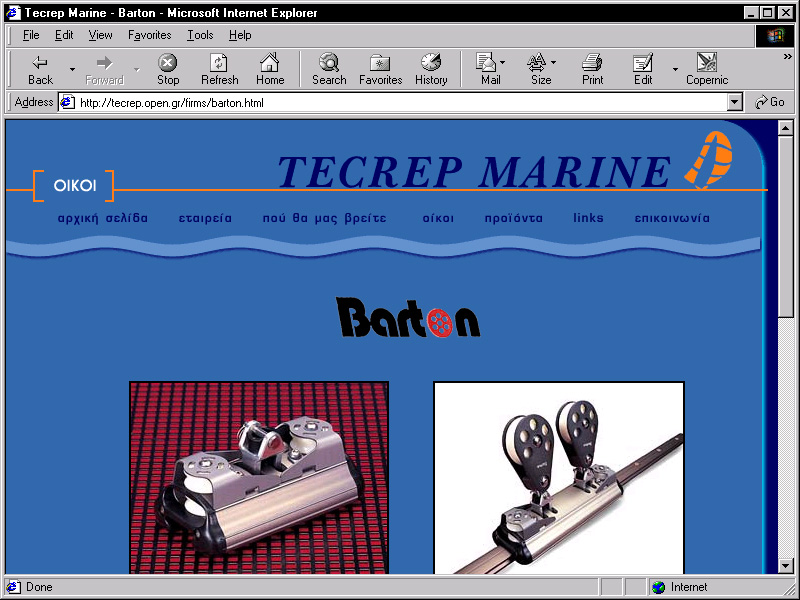
Task: Click the Forward toolbar button
Action: (104, 69)
